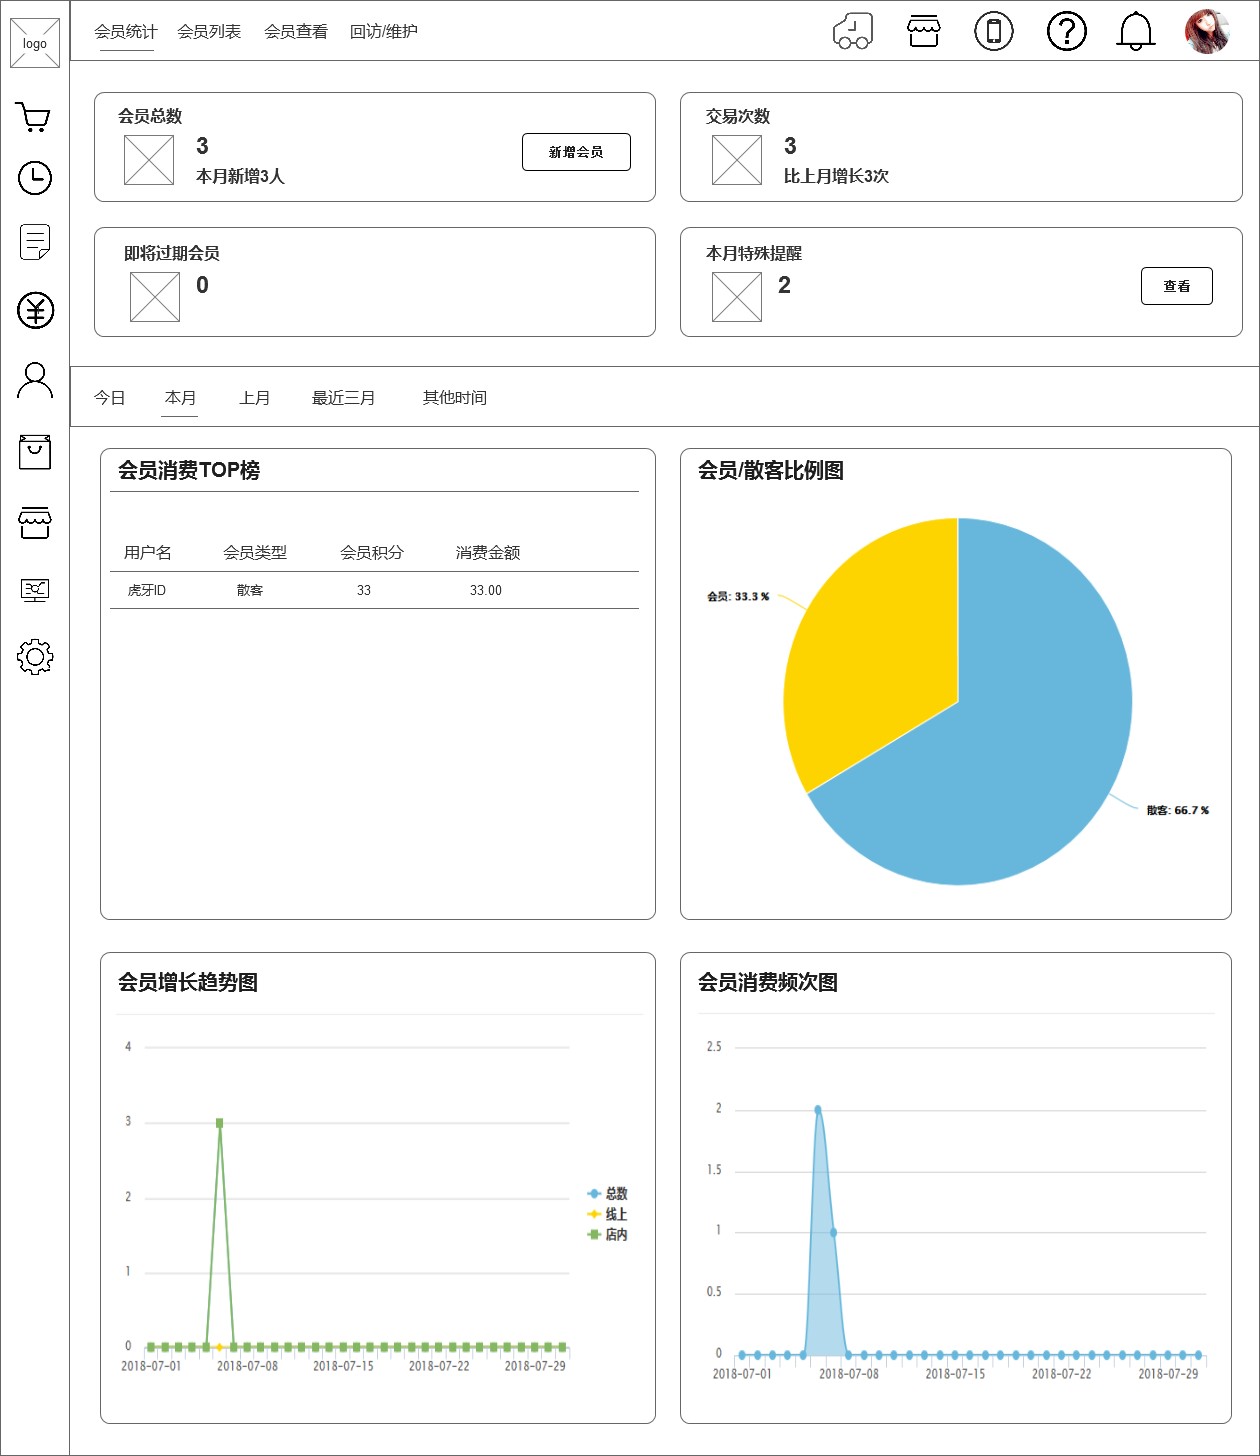The width and height of the screenshot is (1260, 1456).
Task: Switch to the 会员列表 tab
Action: (x=209, y=32)
